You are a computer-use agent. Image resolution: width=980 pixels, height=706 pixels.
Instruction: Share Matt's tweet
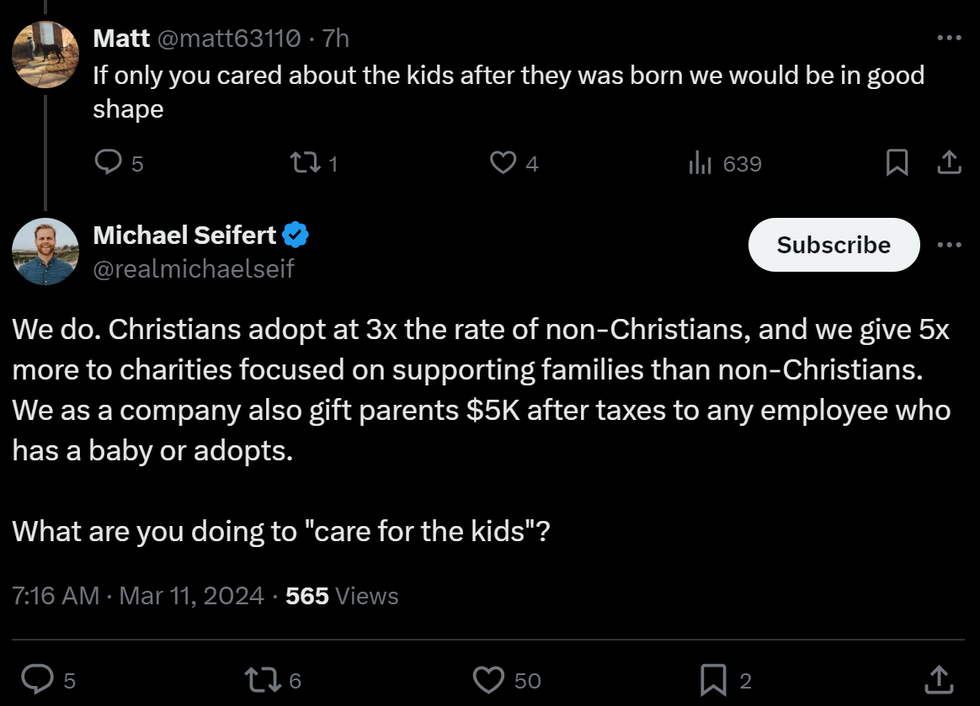click(948, 162)
